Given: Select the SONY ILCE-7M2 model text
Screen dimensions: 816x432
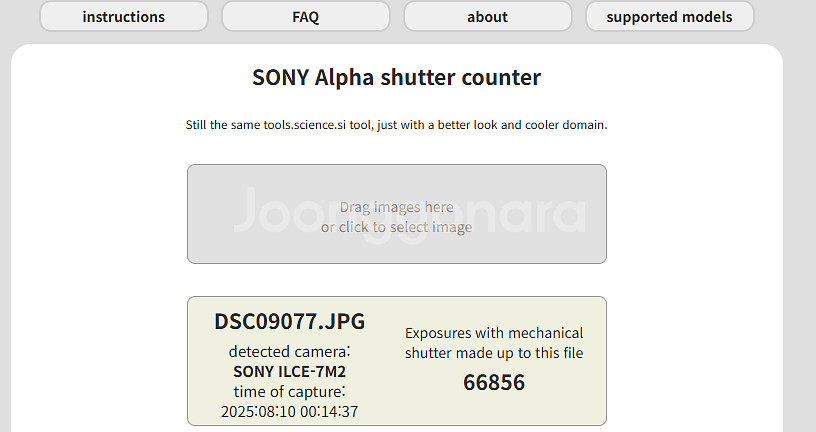Looking at the screenshot, I should (x=290, y=371).
